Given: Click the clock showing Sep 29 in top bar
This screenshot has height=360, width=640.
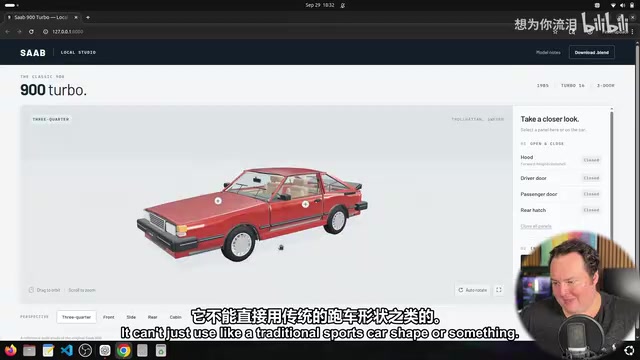Looking at the screenshot, I should (320, 5).
